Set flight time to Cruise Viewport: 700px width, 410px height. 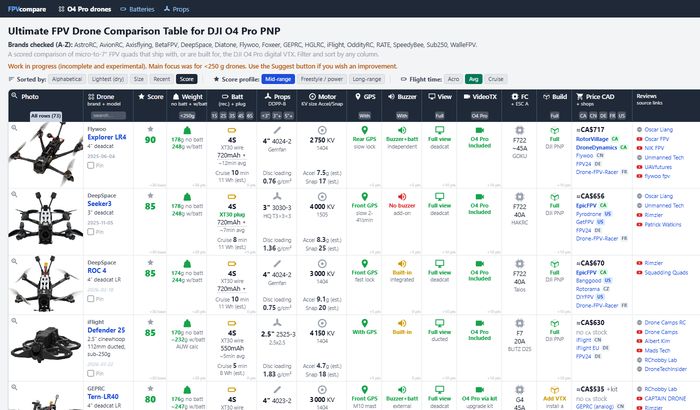tap(496, 79)
